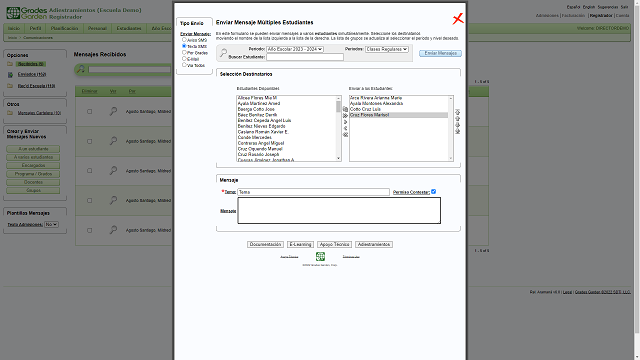
Task: Switch language to English in header
Action: tap(589, 7)
